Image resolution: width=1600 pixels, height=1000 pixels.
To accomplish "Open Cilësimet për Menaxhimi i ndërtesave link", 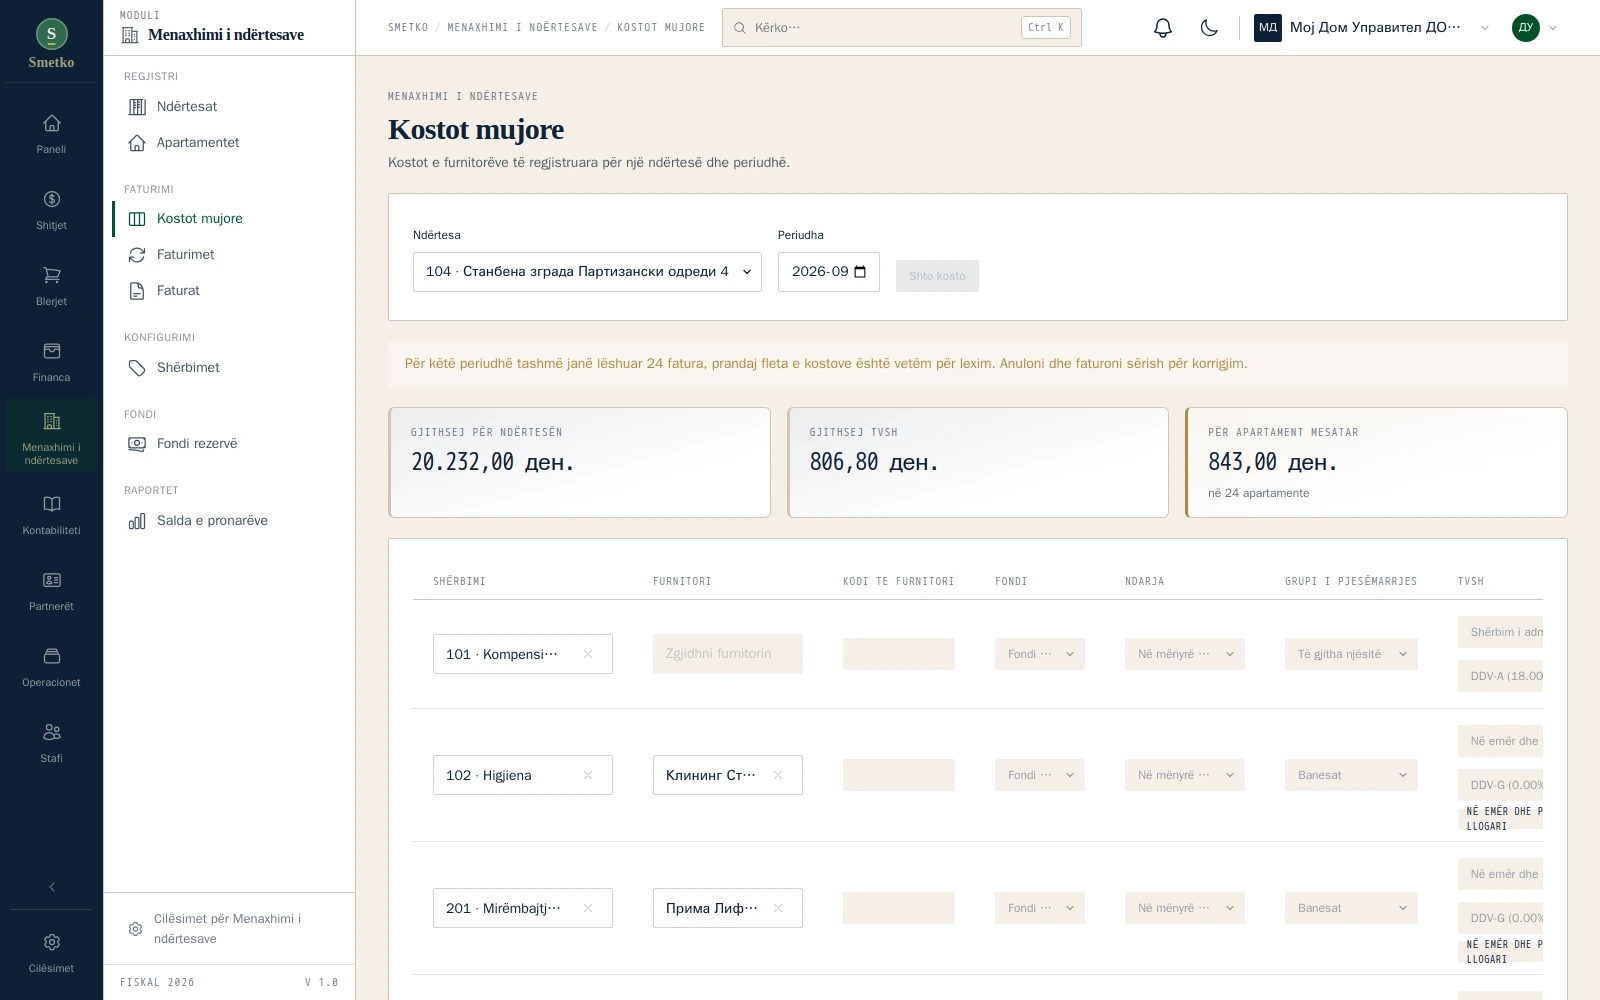I will (229, 929).
